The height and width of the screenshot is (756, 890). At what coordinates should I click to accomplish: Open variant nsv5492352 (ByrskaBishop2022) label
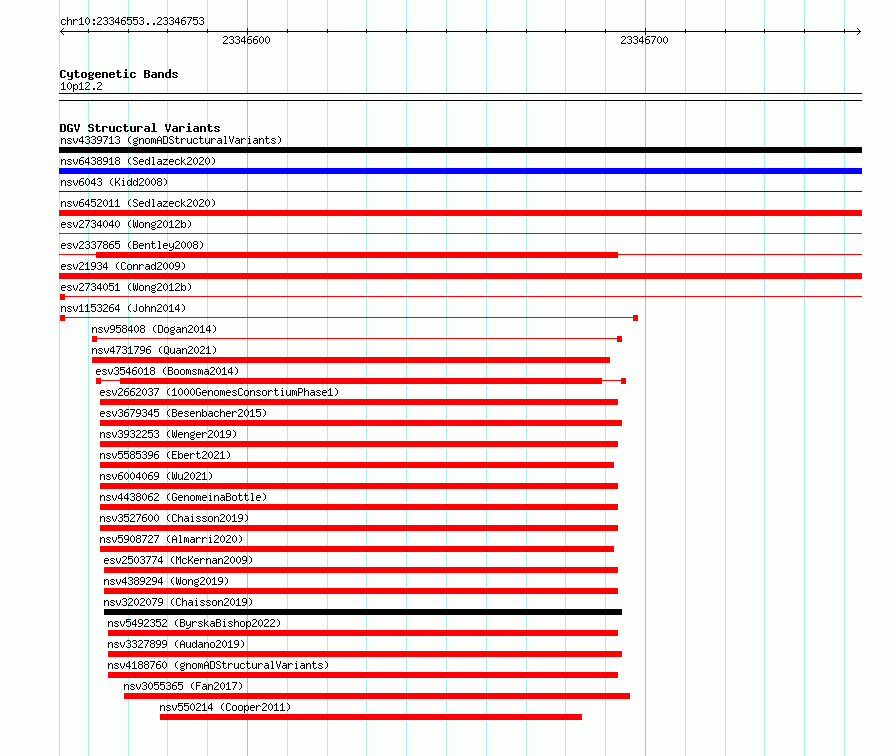[194, 623]
